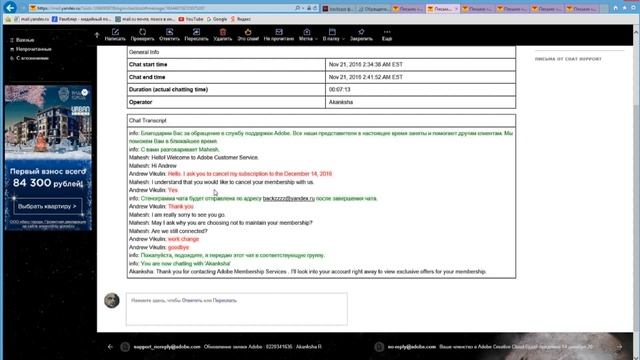Open the Яндекс bookmark
Viewport: 640px width, 360px height.
click(x=240, y=19)
